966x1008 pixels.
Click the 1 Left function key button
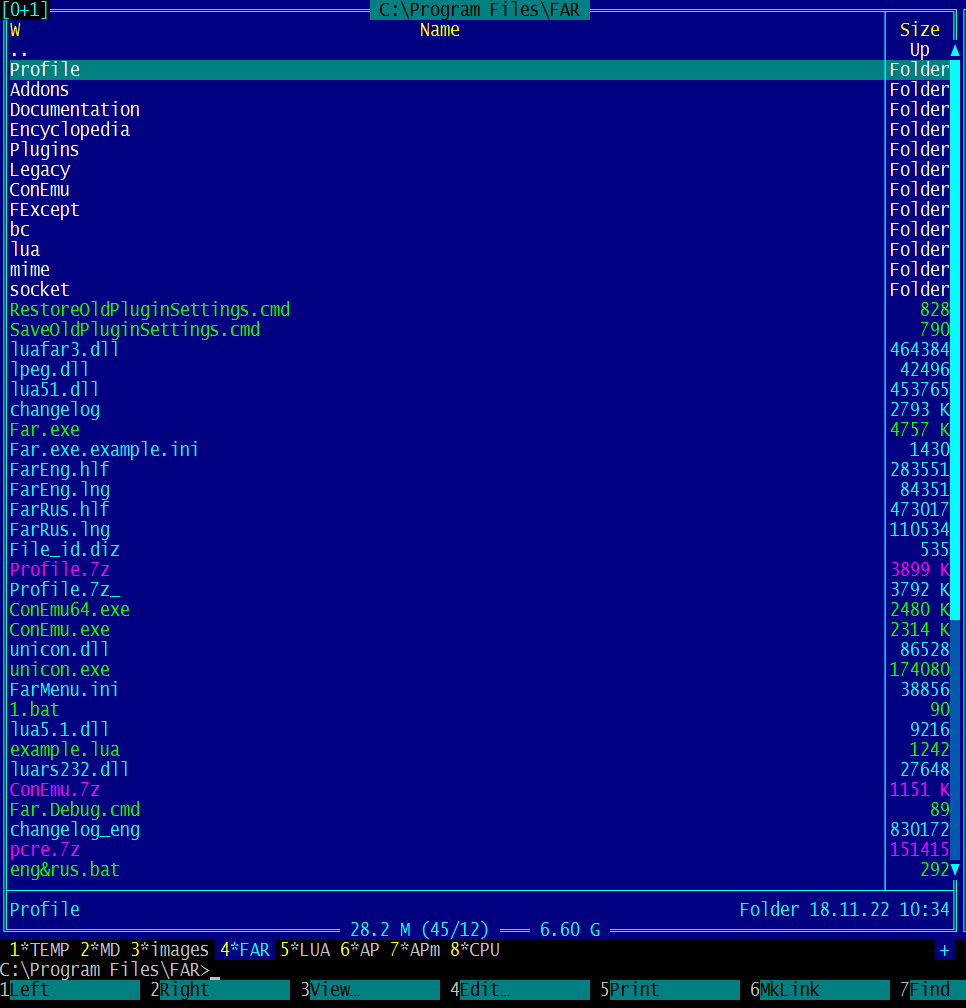[70, 989]
